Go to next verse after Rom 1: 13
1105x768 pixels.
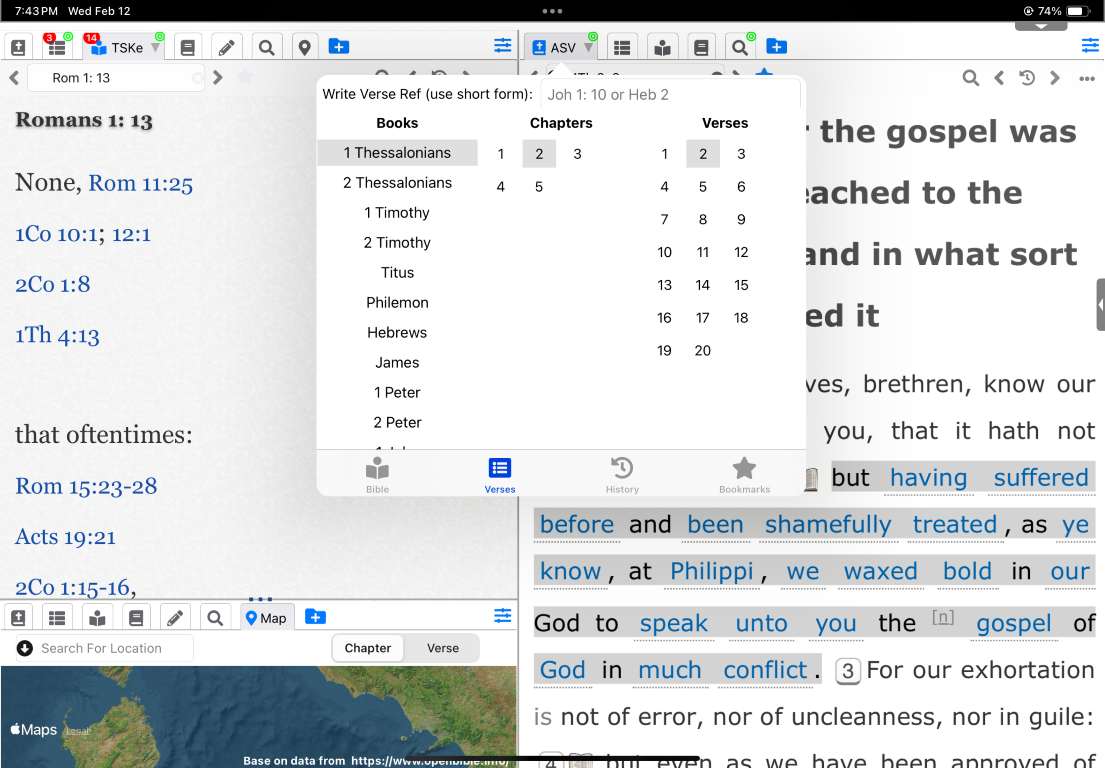pos(218,78)
